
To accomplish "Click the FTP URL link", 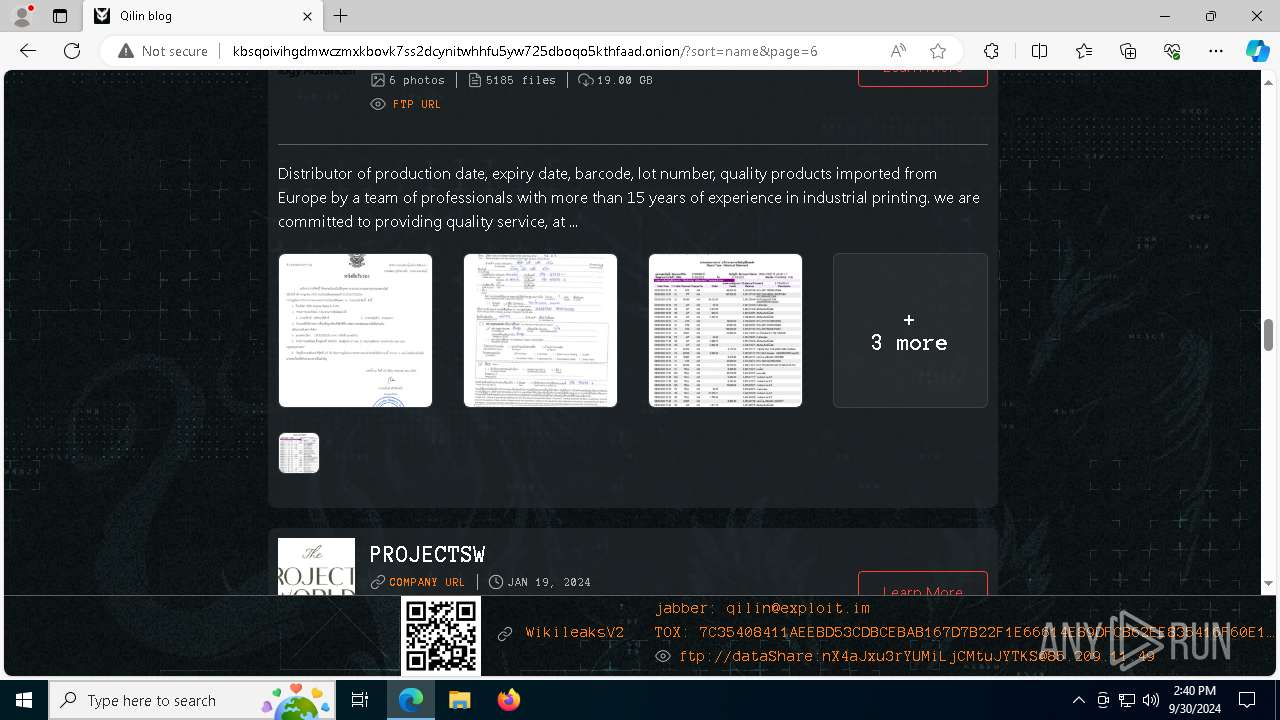I will [x=416, y=104].
